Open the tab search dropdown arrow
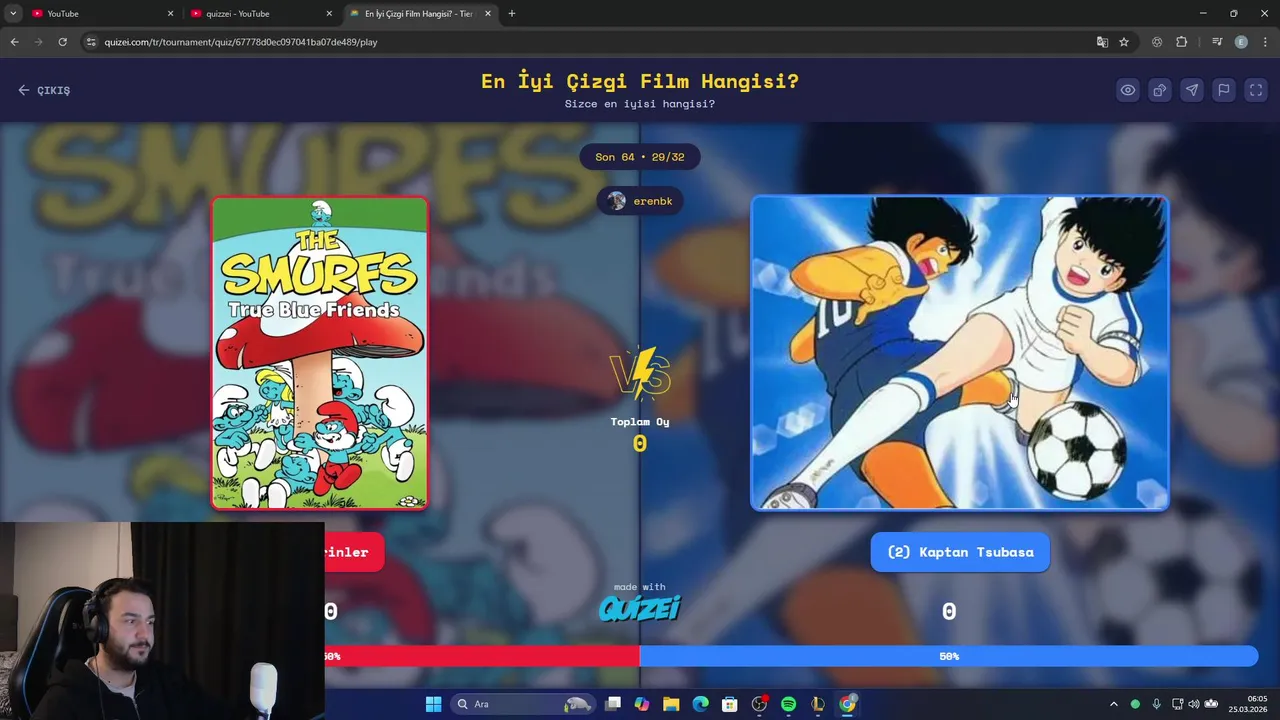The height and width of the screenshot is (720, 1280). point(13,14)
